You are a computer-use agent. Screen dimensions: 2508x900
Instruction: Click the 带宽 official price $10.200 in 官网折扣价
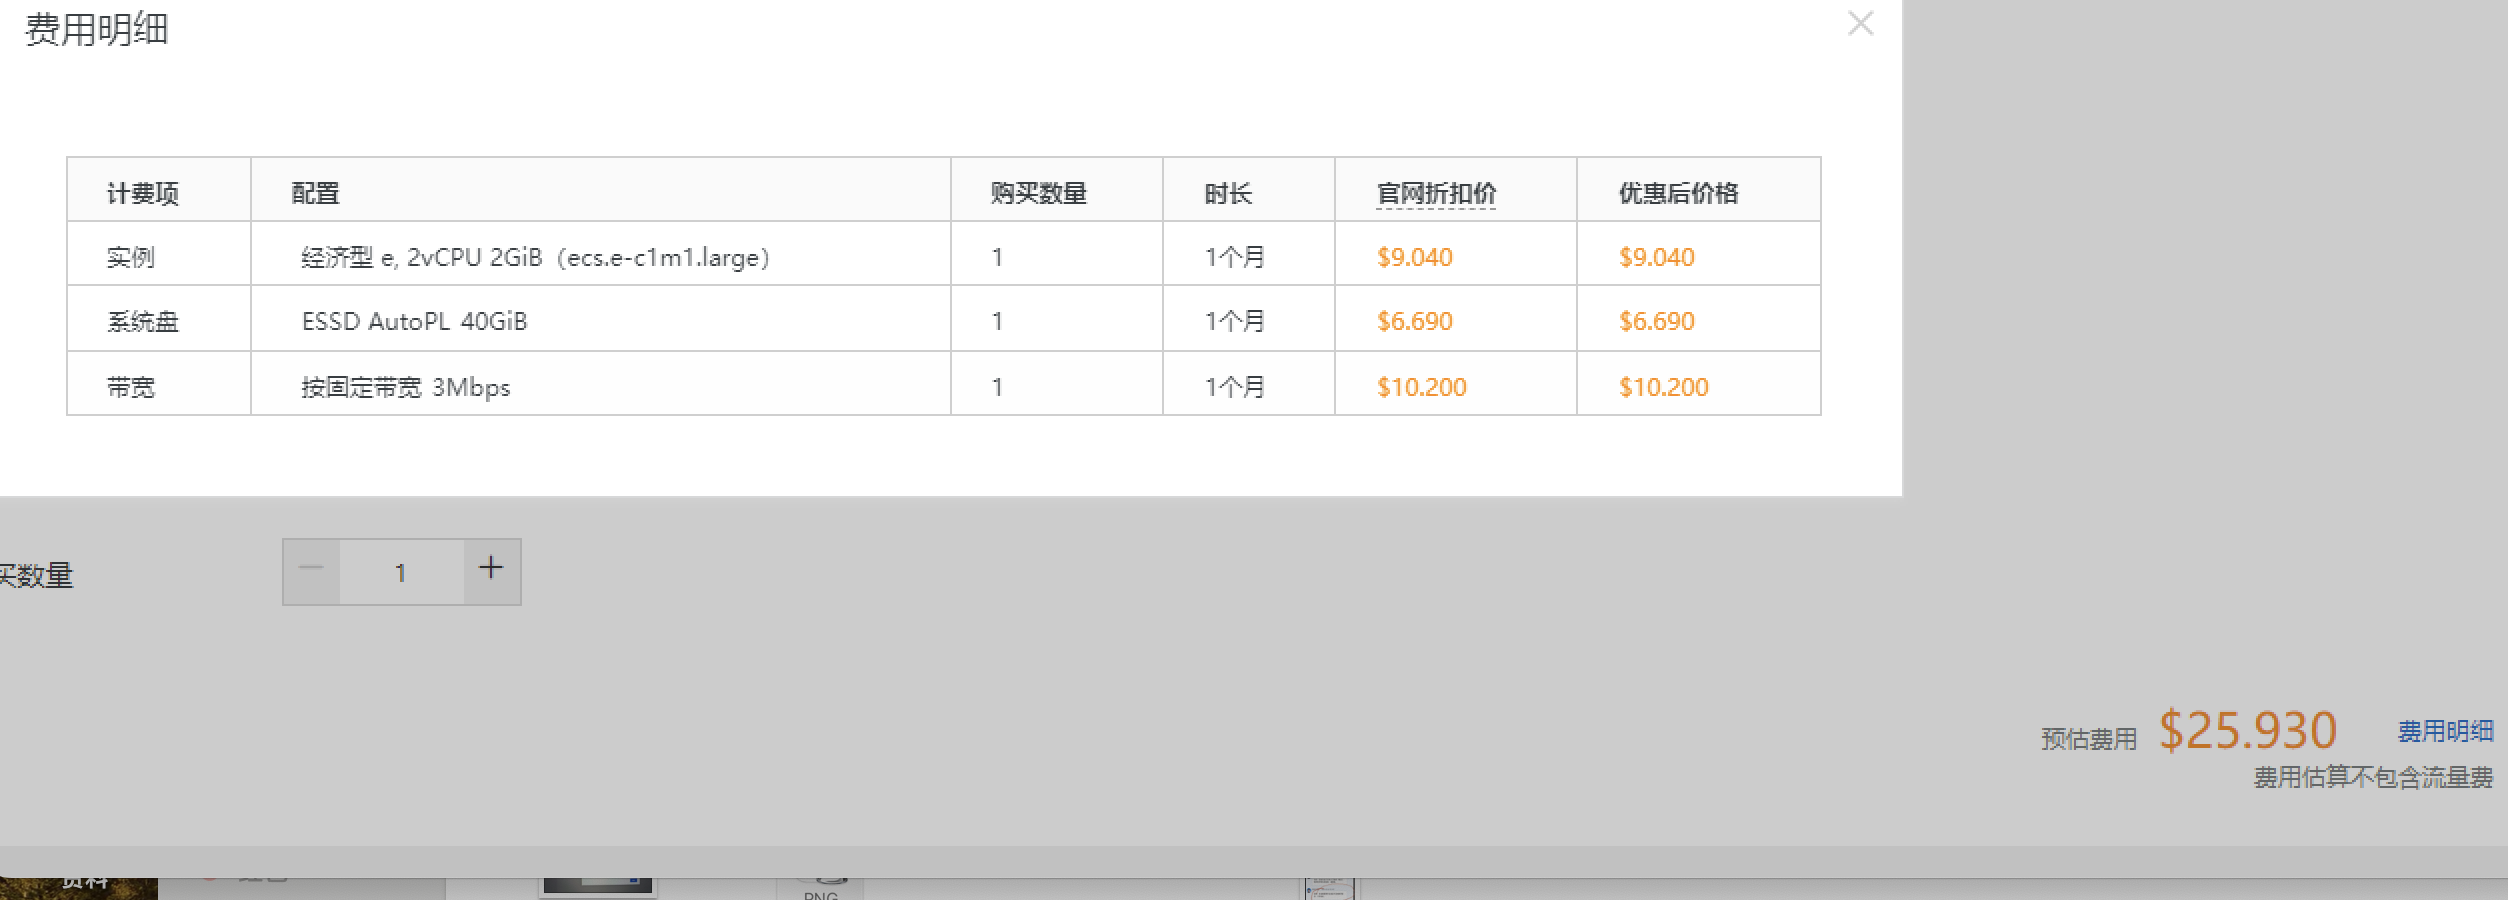tap(1421, 387)
